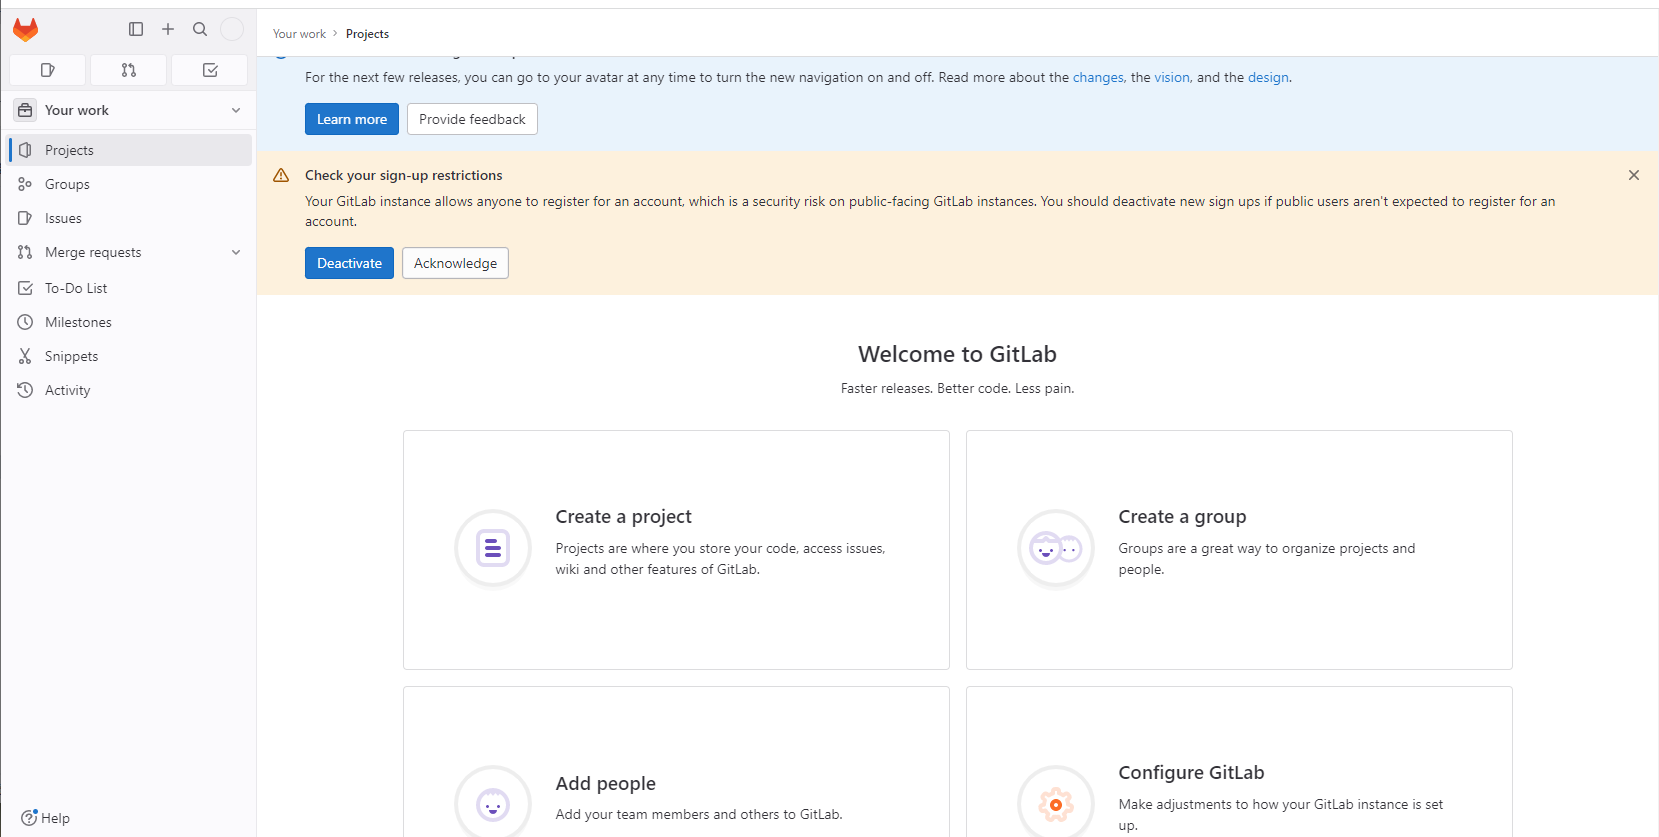Image resolution: width=1659 pixels, height=837 pixels.
Task: Expand the Merge requests submenu chevron
Action: point(236,252)
